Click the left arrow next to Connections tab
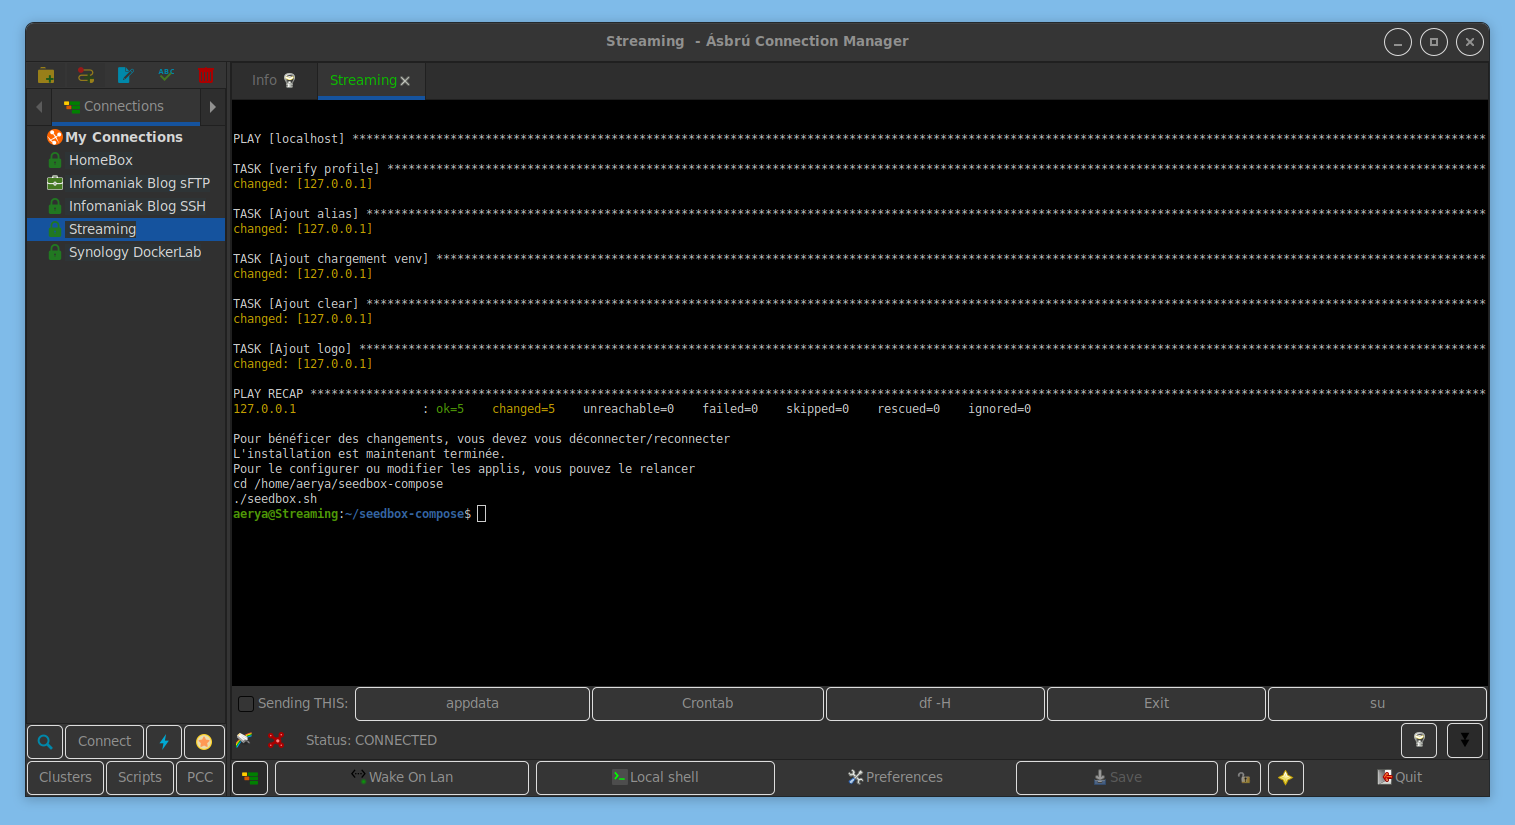The image size is (1515, 825). (x=39, y=106)
